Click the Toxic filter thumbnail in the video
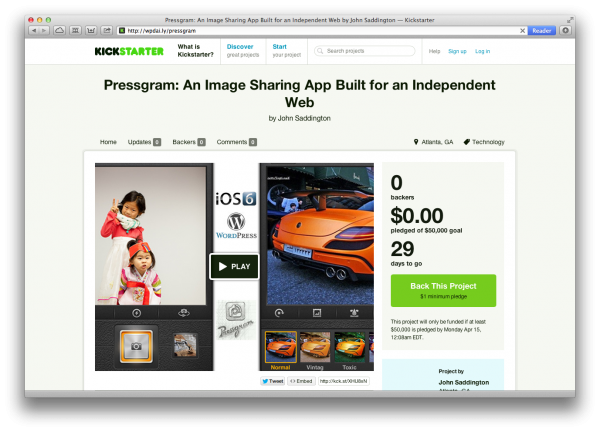The image size is (600, 432). click(x=349, y=347)
